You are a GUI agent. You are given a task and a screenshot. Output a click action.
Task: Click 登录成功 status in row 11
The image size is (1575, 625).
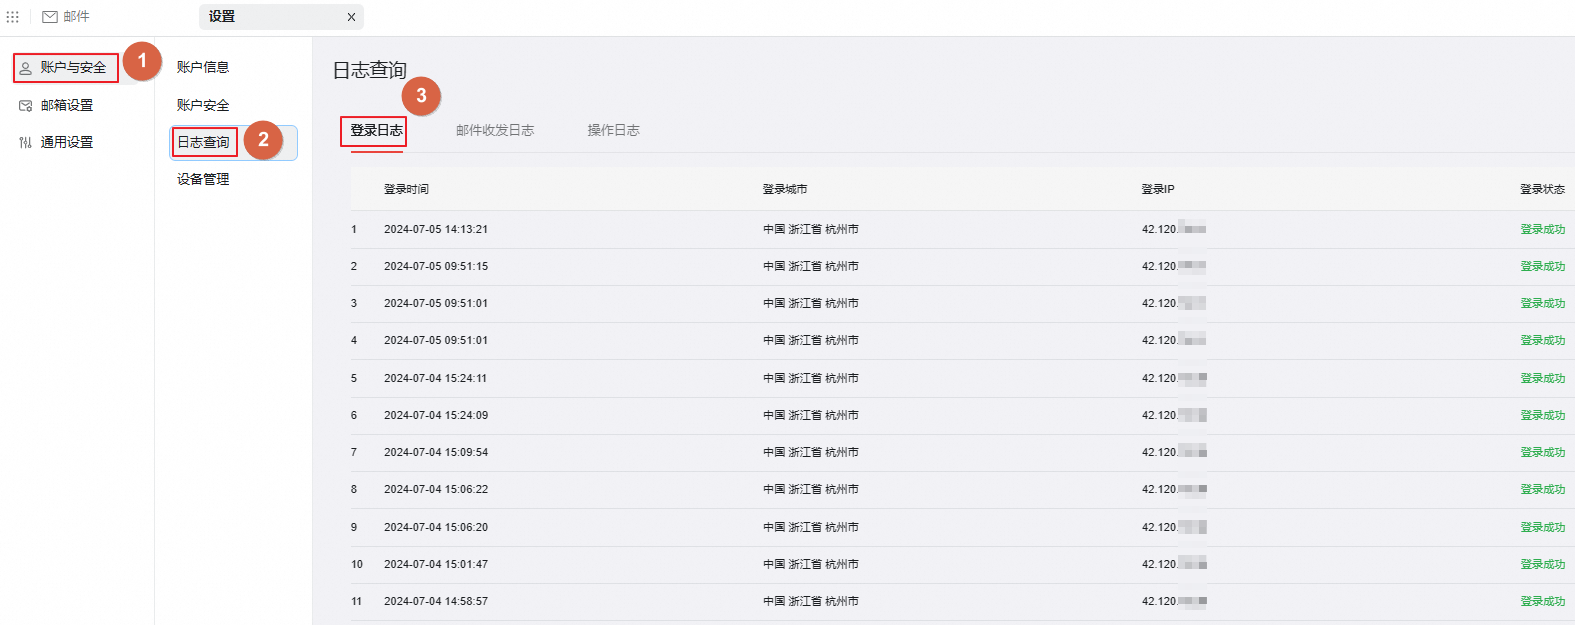[x=1542, y=601]
